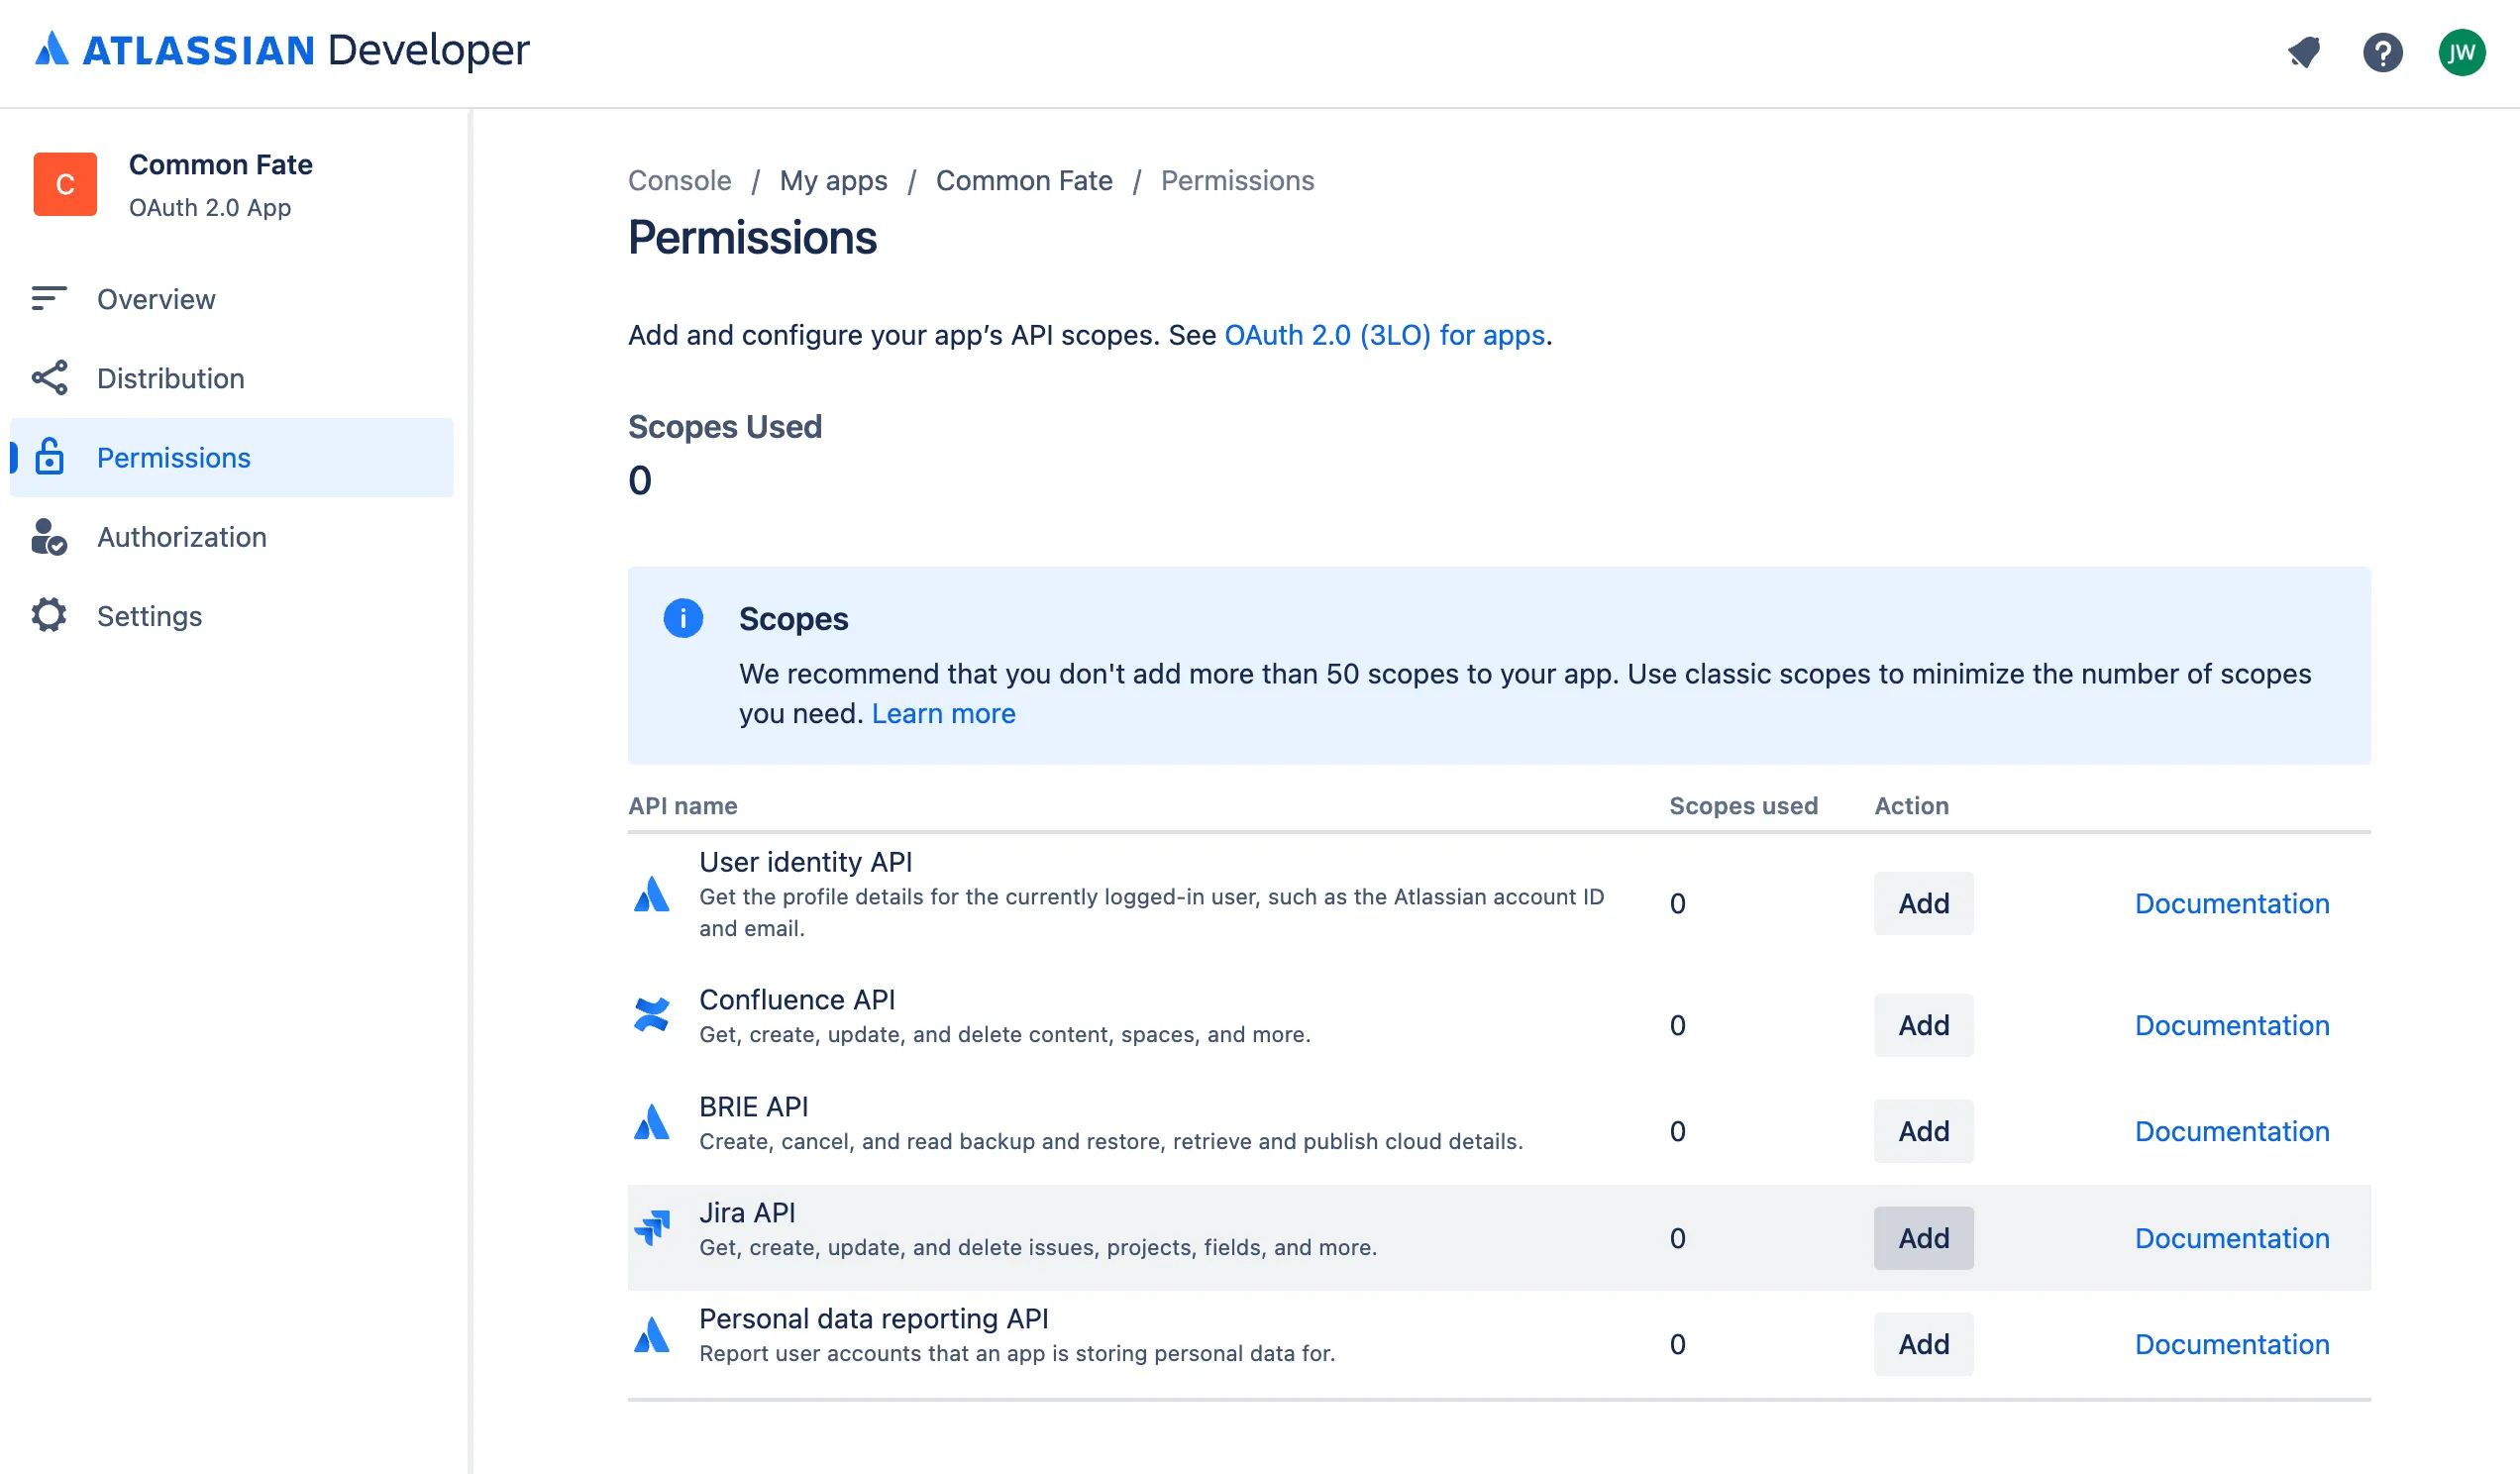
Task: Add scopes for User identity API
Action: coord(1924,904)
